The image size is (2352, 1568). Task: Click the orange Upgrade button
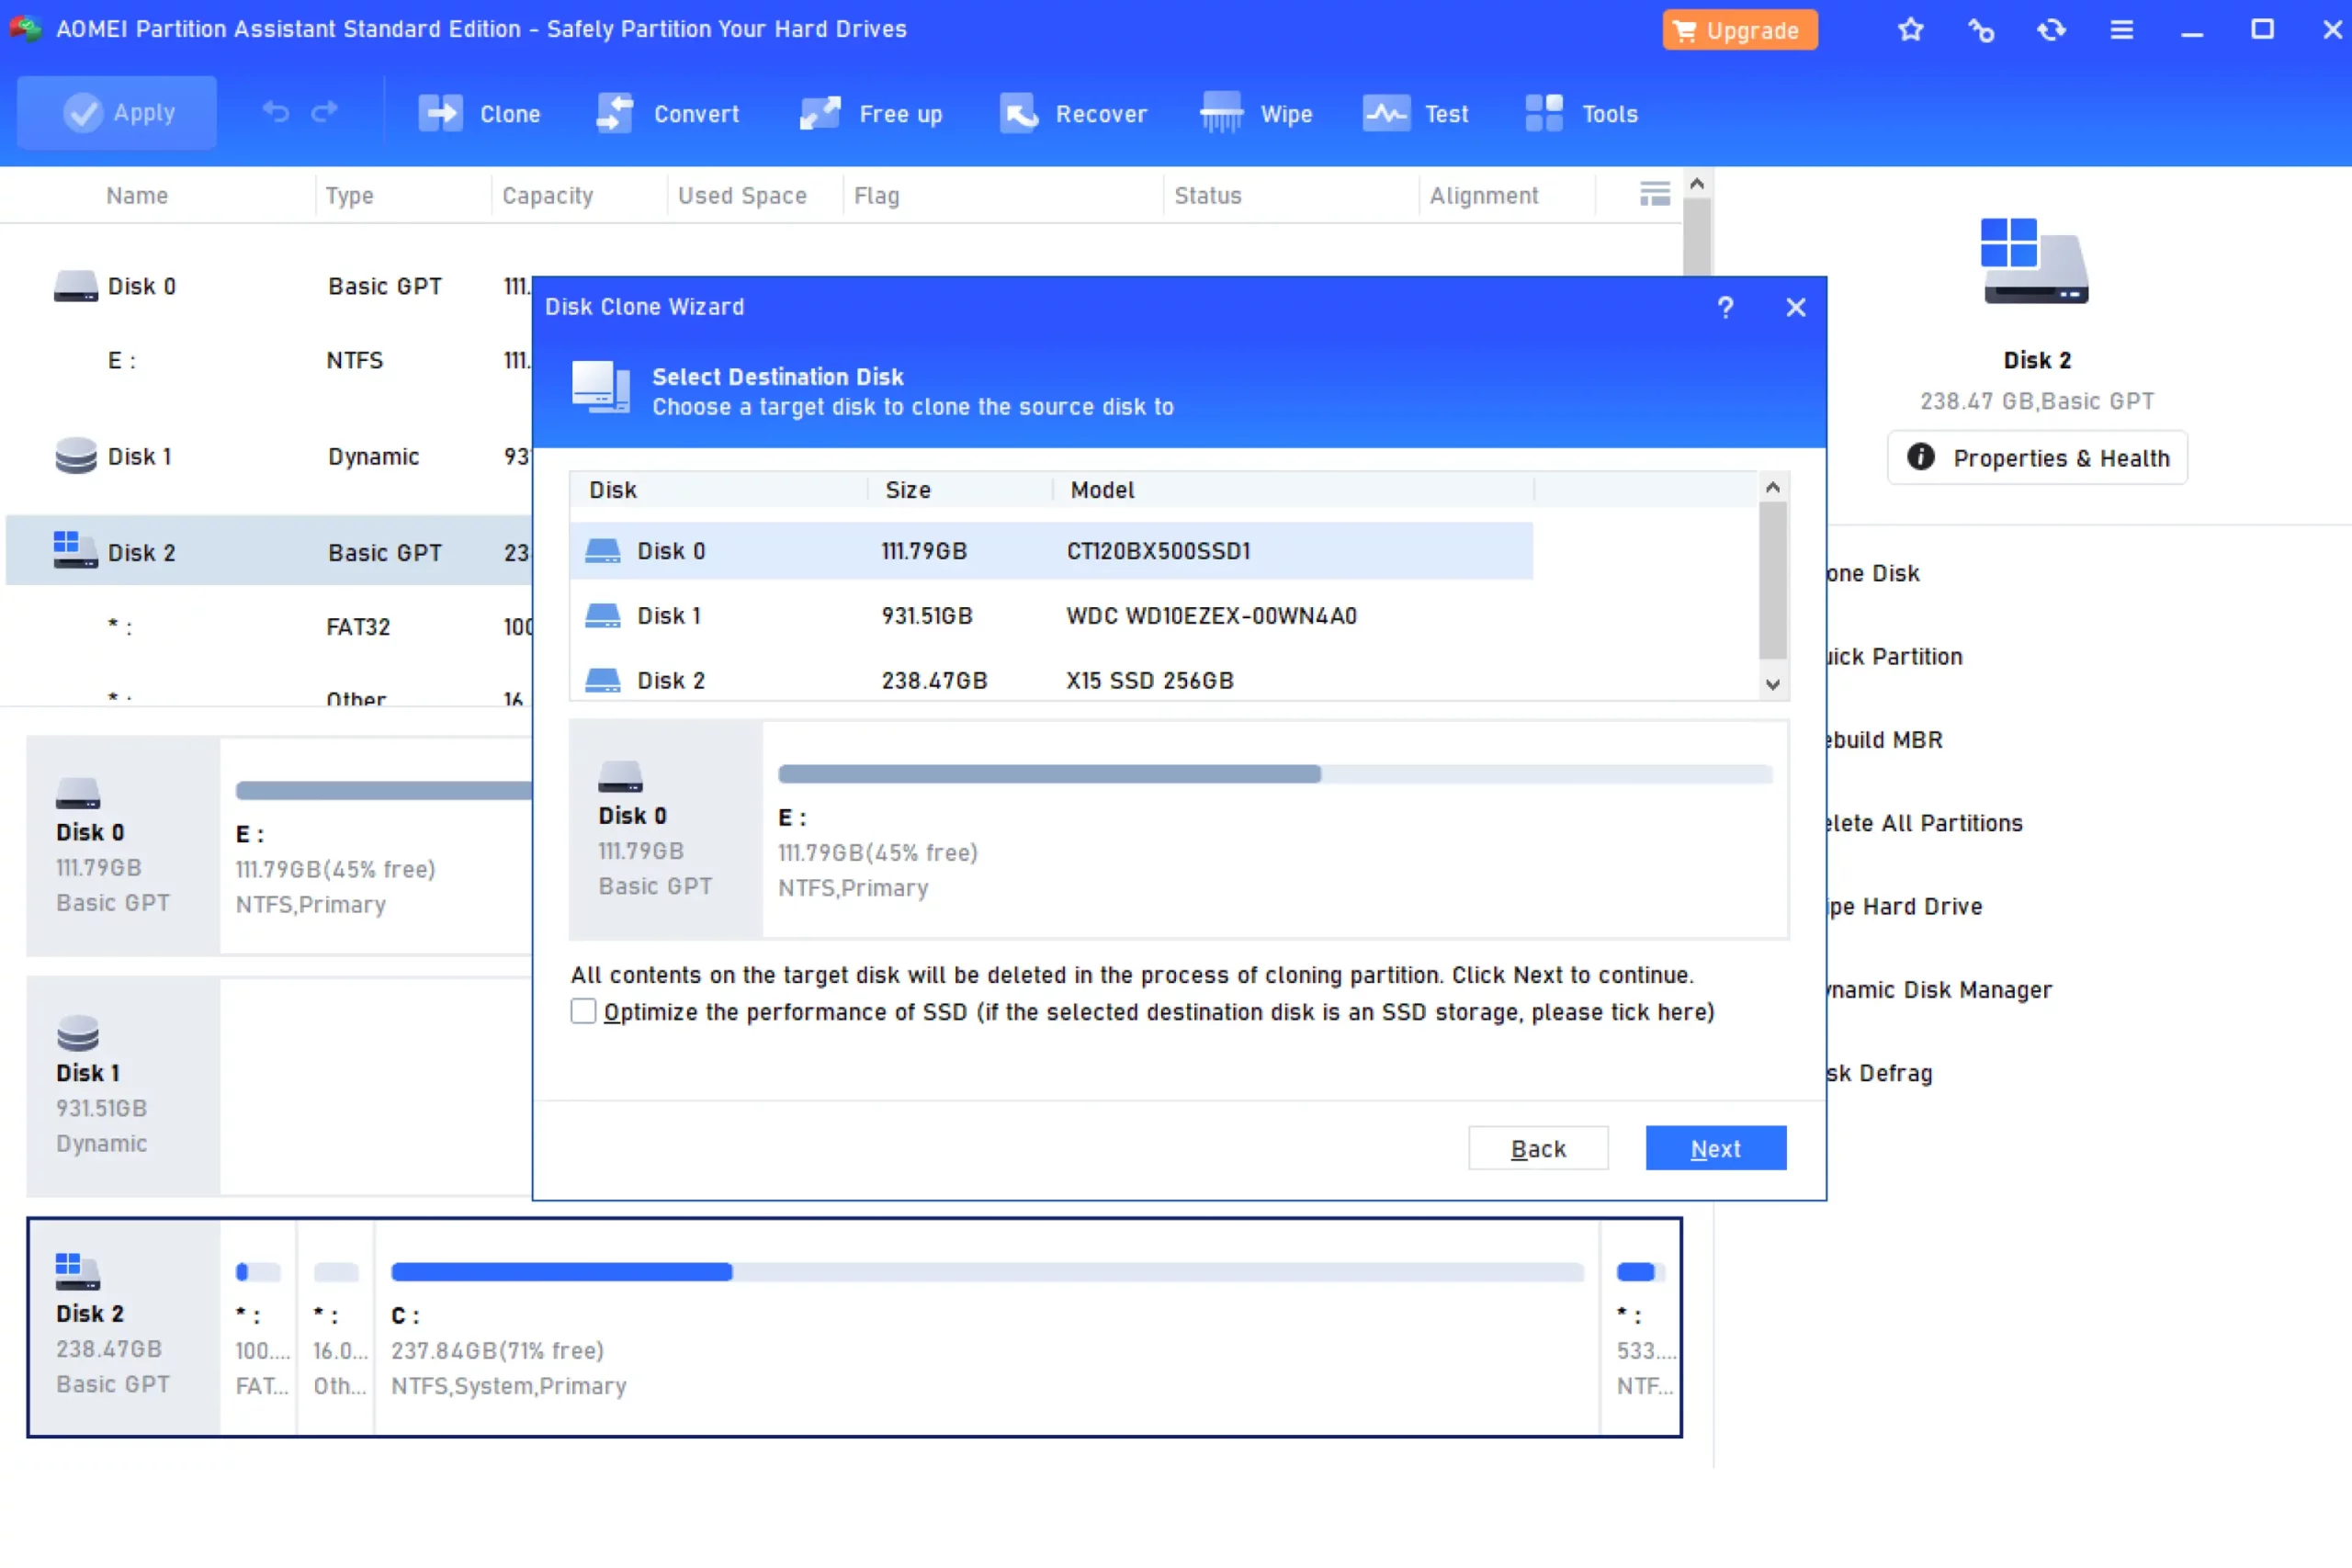coord(1739,30)
